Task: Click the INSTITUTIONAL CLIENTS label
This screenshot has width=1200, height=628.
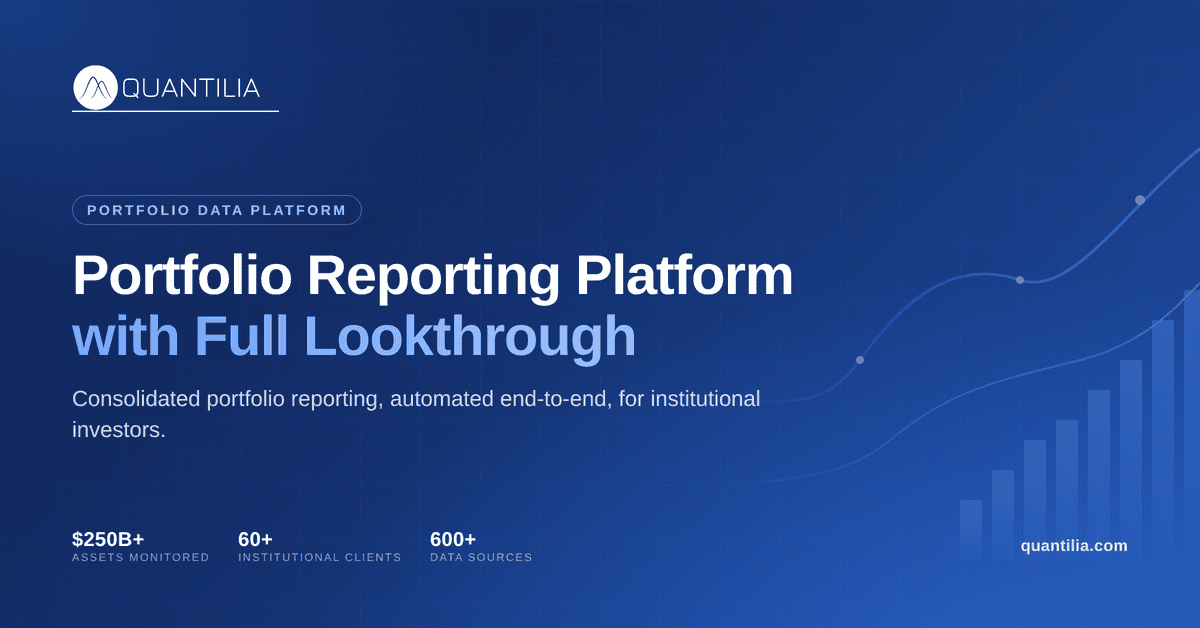Action: 320,557
